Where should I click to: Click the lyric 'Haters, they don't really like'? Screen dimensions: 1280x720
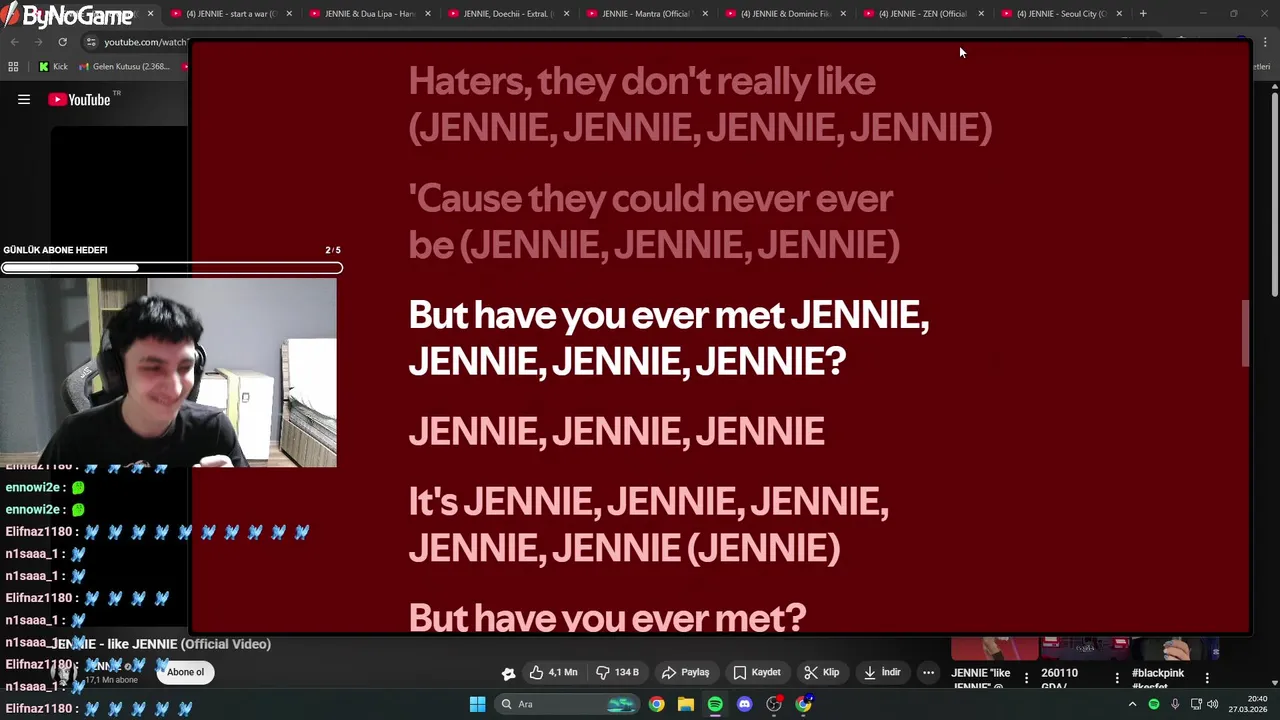(x=642, y=81)
